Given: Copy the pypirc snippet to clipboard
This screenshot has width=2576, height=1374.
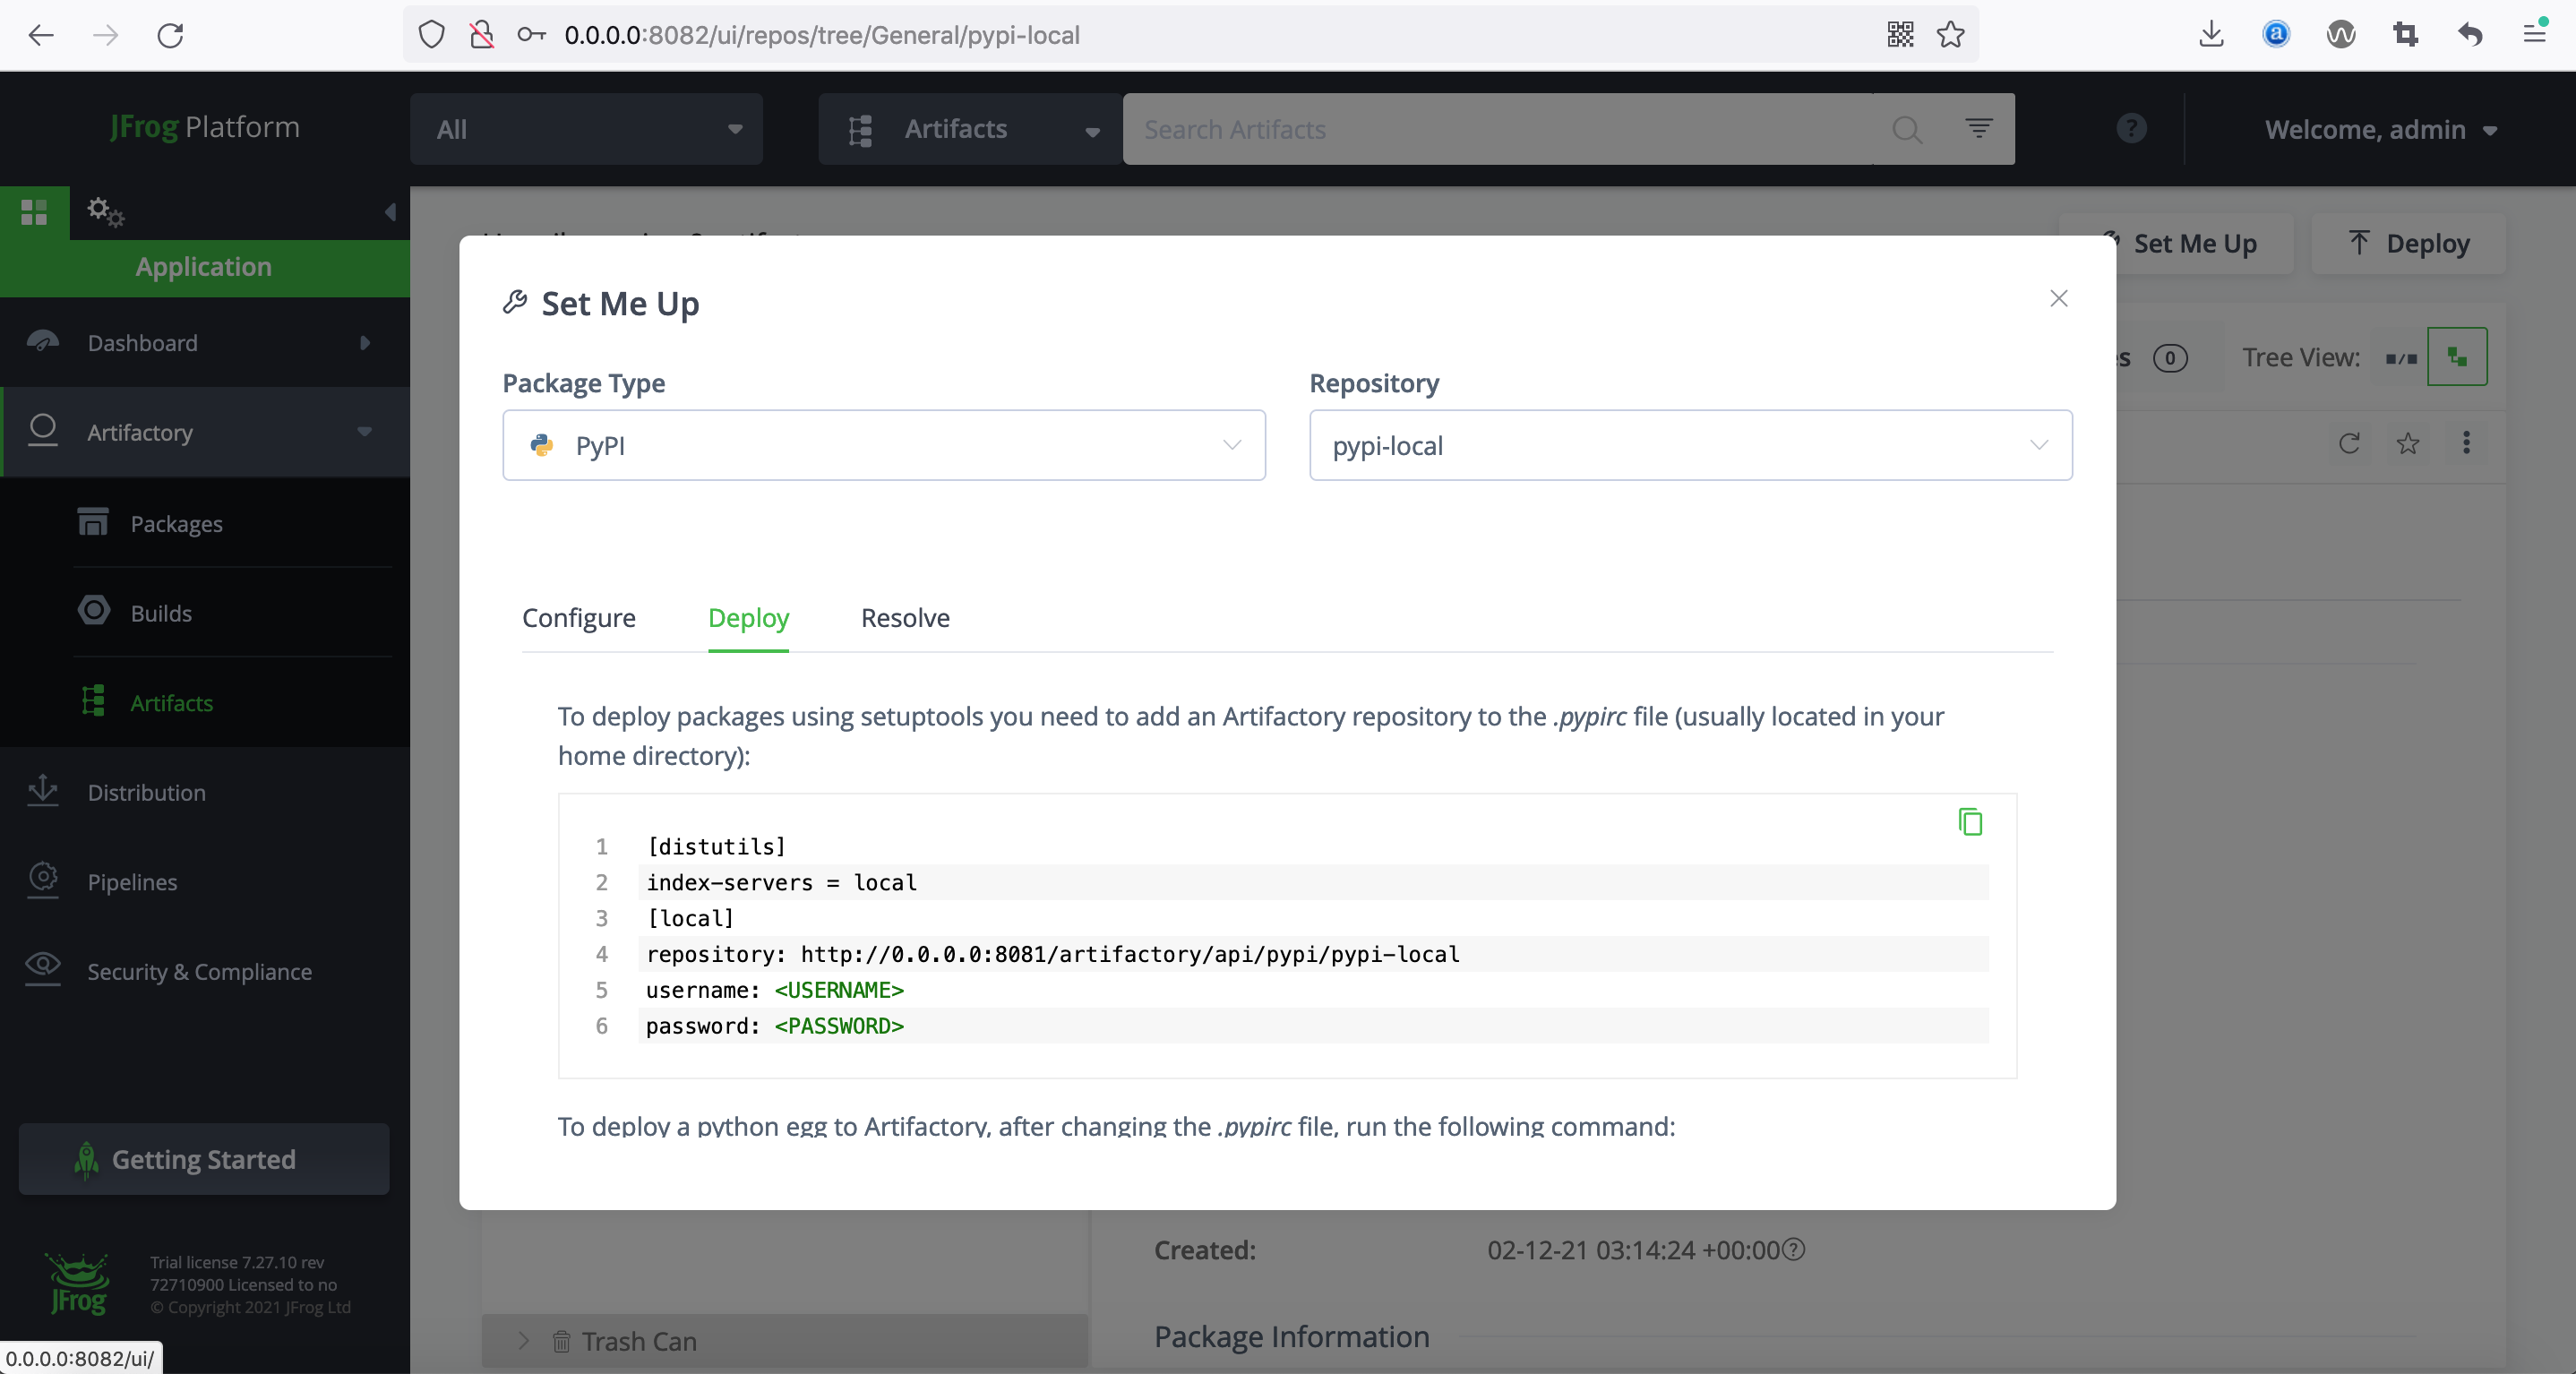Looking at the screenshot, I should click(x=1969, y=822).
